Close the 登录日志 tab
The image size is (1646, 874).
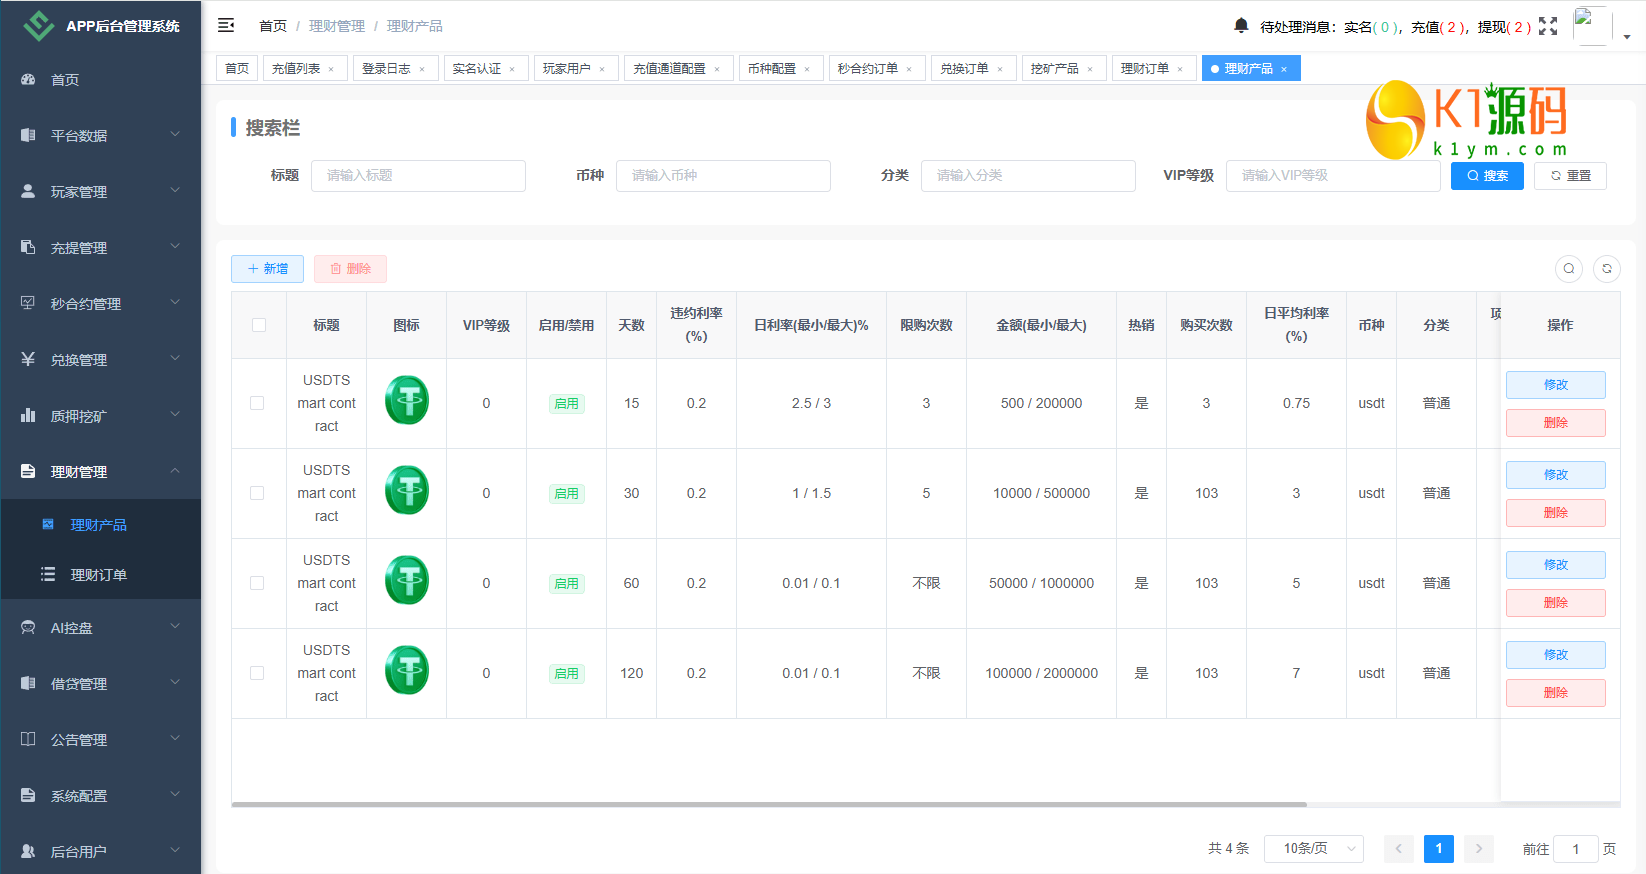422,69
